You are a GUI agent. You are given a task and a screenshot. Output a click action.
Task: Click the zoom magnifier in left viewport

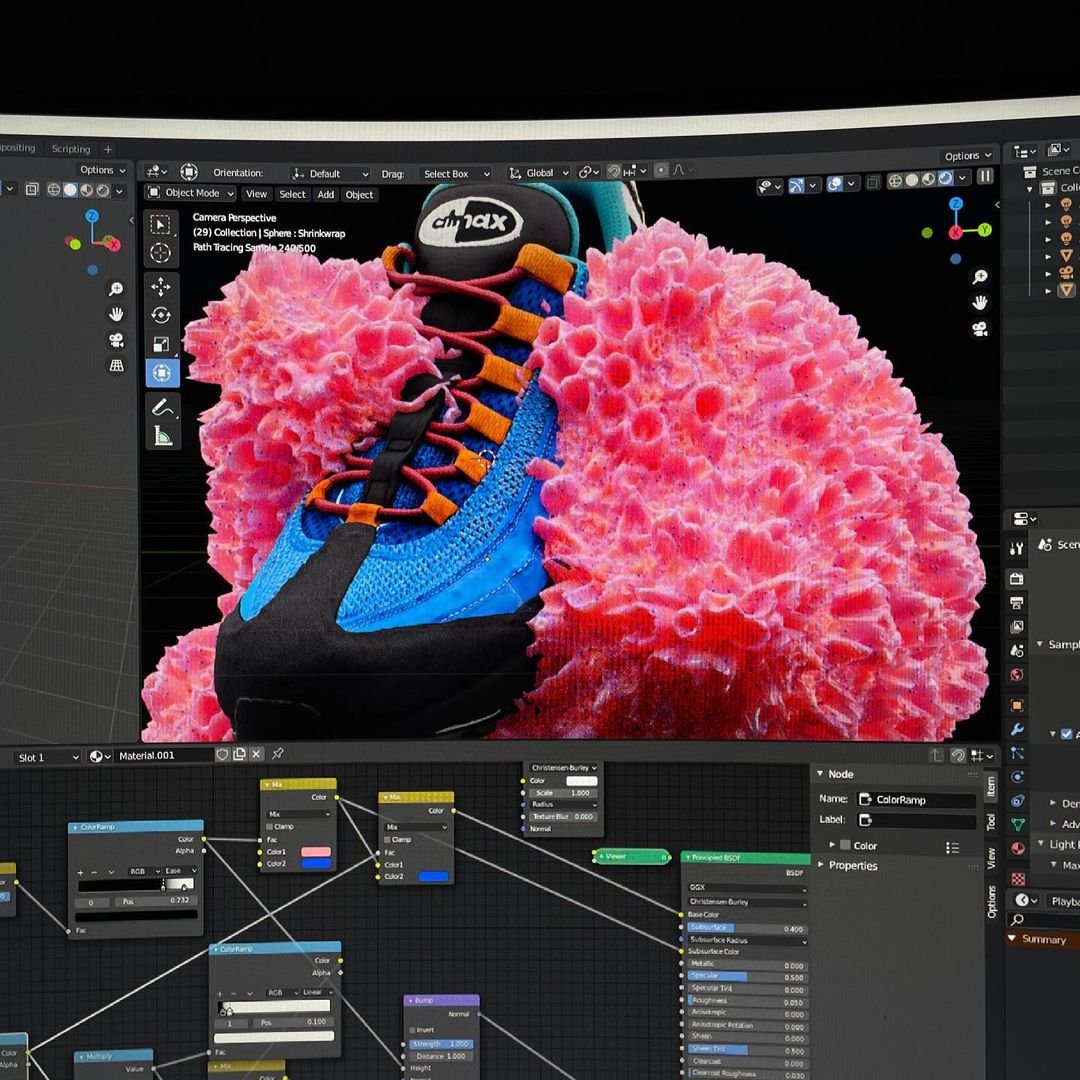[116, 289]
